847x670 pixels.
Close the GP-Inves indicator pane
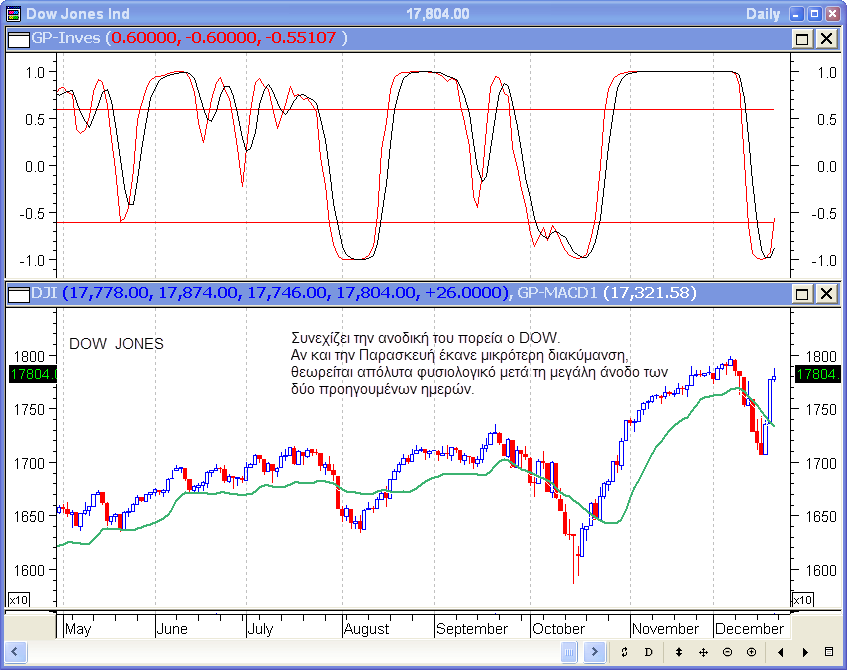[x=826, y=38]
